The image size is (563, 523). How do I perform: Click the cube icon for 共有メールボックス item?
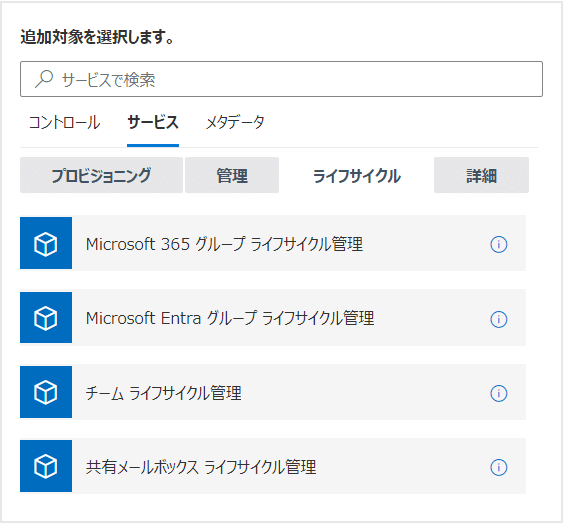(x=46, y=466)
